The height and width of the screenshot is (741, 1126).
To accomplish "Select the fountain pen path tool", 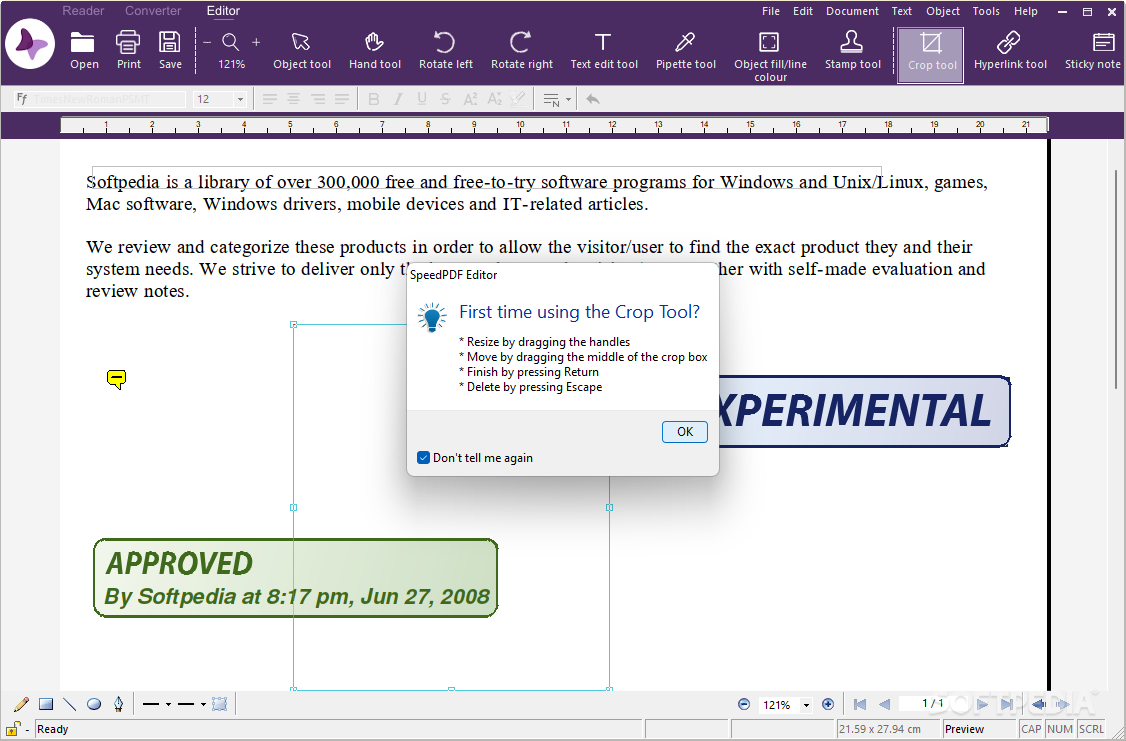I will (x=118, y=704).
